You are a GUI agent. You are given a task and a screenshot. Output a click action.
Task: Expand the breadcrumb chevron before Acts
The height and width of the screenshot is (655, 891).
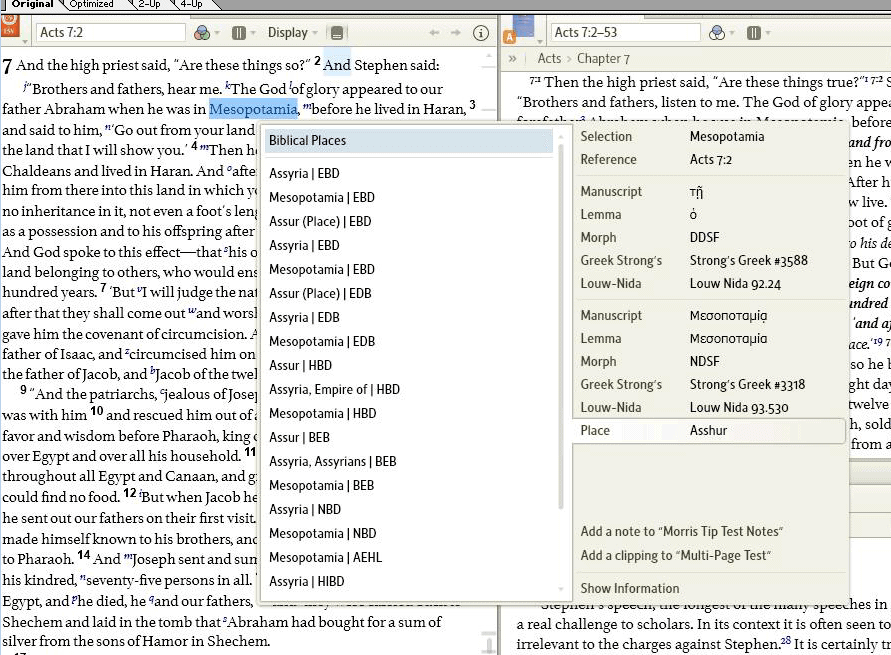[x=513, y=59]
